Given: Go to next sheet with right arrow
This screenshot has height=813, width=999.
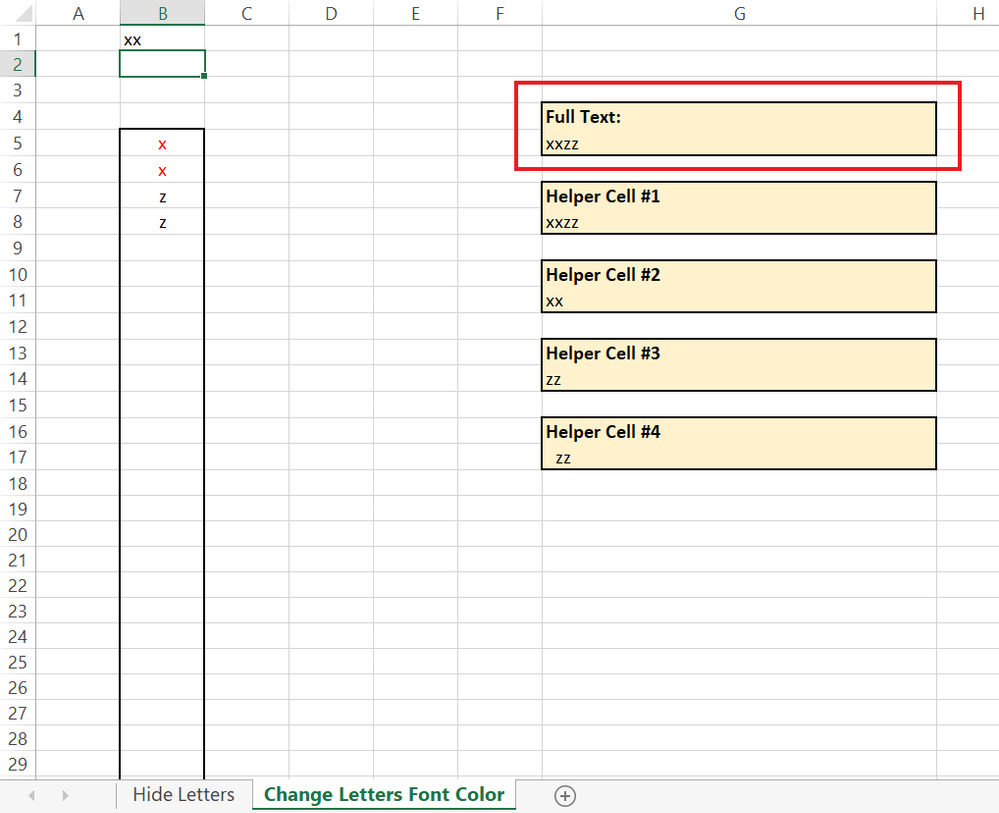Looking at the screenshot, I should [65, 795].
